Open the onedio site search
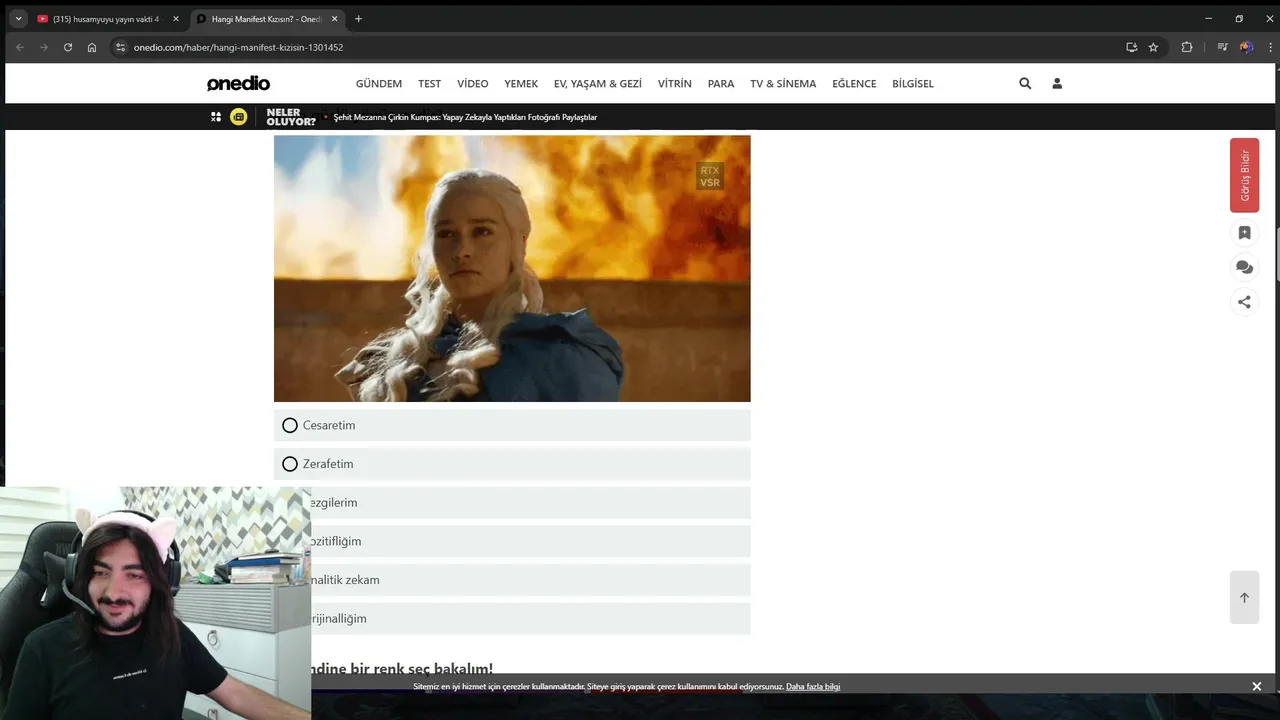 click(1025, 84)
